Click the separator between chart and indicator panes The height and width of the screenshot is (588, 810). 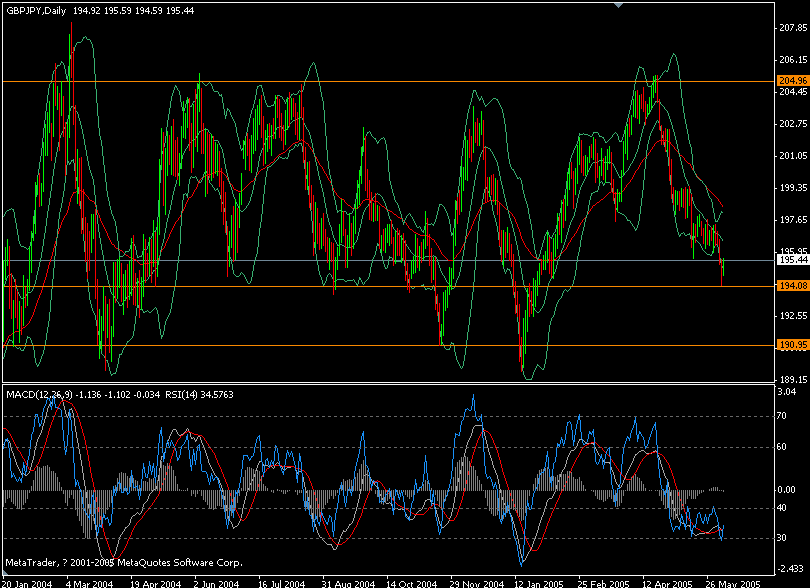(x=400, y=385)
